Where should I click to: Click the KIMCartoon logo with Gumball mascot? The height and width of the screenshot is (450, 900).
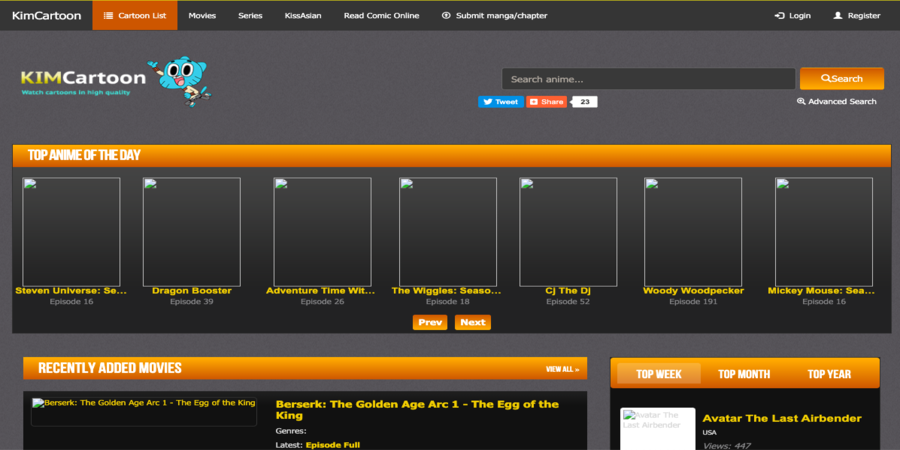[x=116, y=82]
